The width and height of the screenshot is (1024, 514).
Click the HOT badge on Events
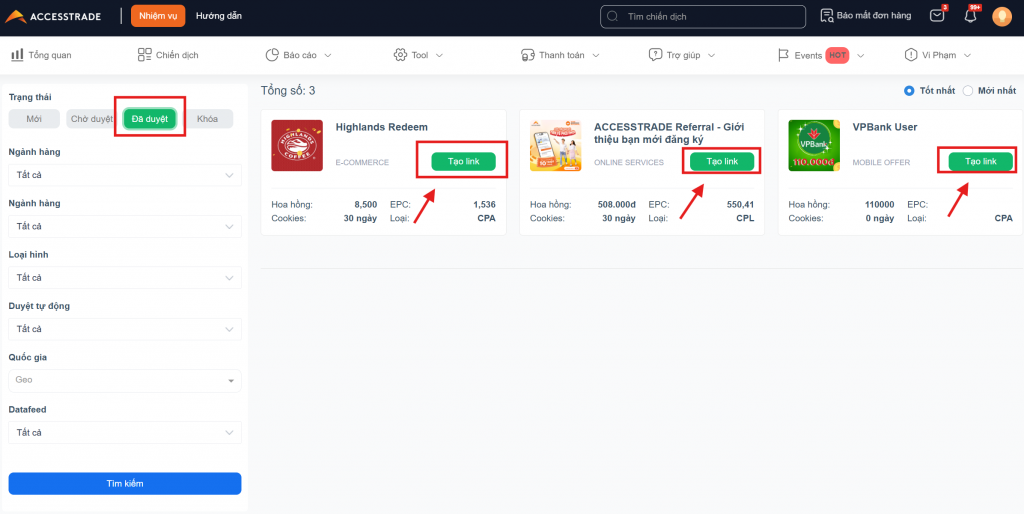[837, 56]
